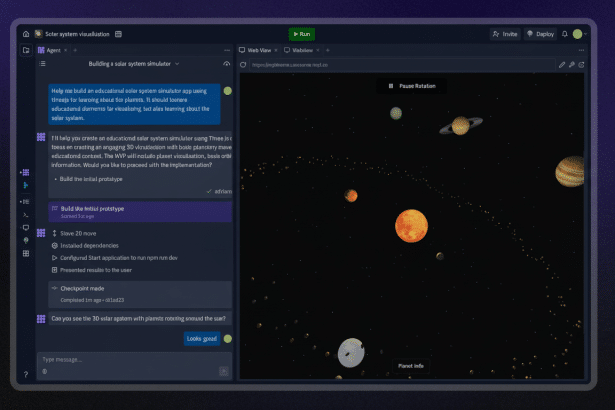Click the Planet info button
Image resolution: width=615 pixels, height=410 pixels.
(411, 366)
